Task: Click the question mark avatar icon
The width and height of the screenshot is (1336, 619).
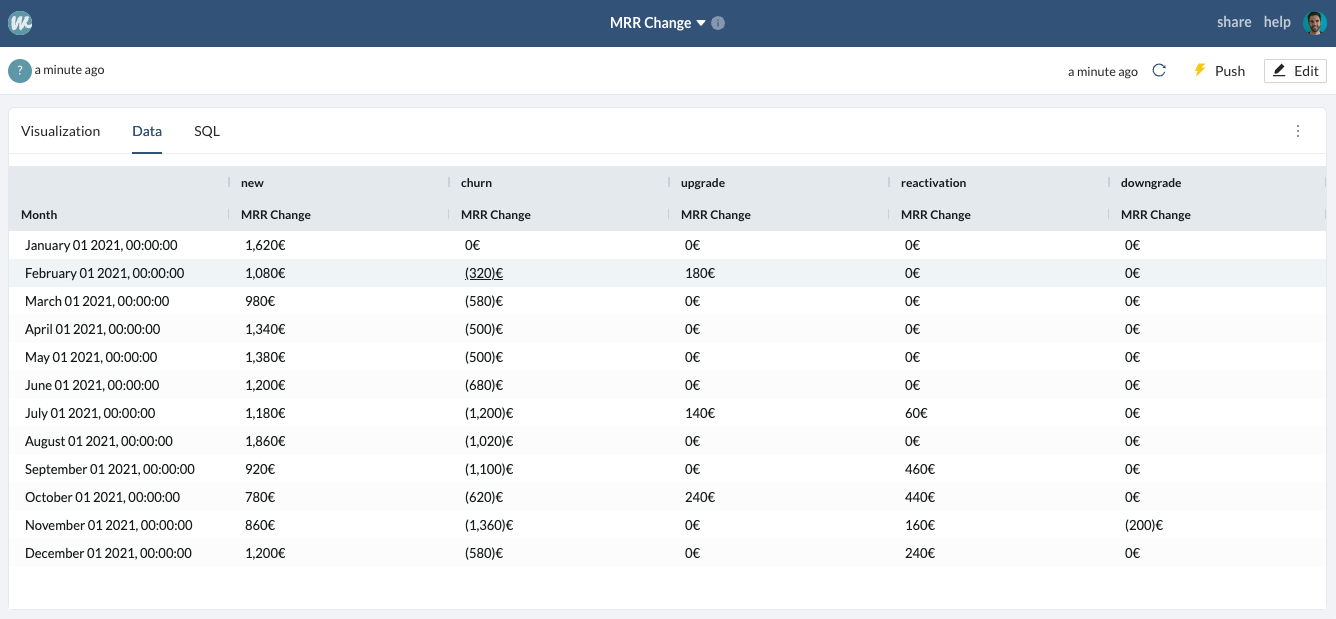Action: pos(20,71)
